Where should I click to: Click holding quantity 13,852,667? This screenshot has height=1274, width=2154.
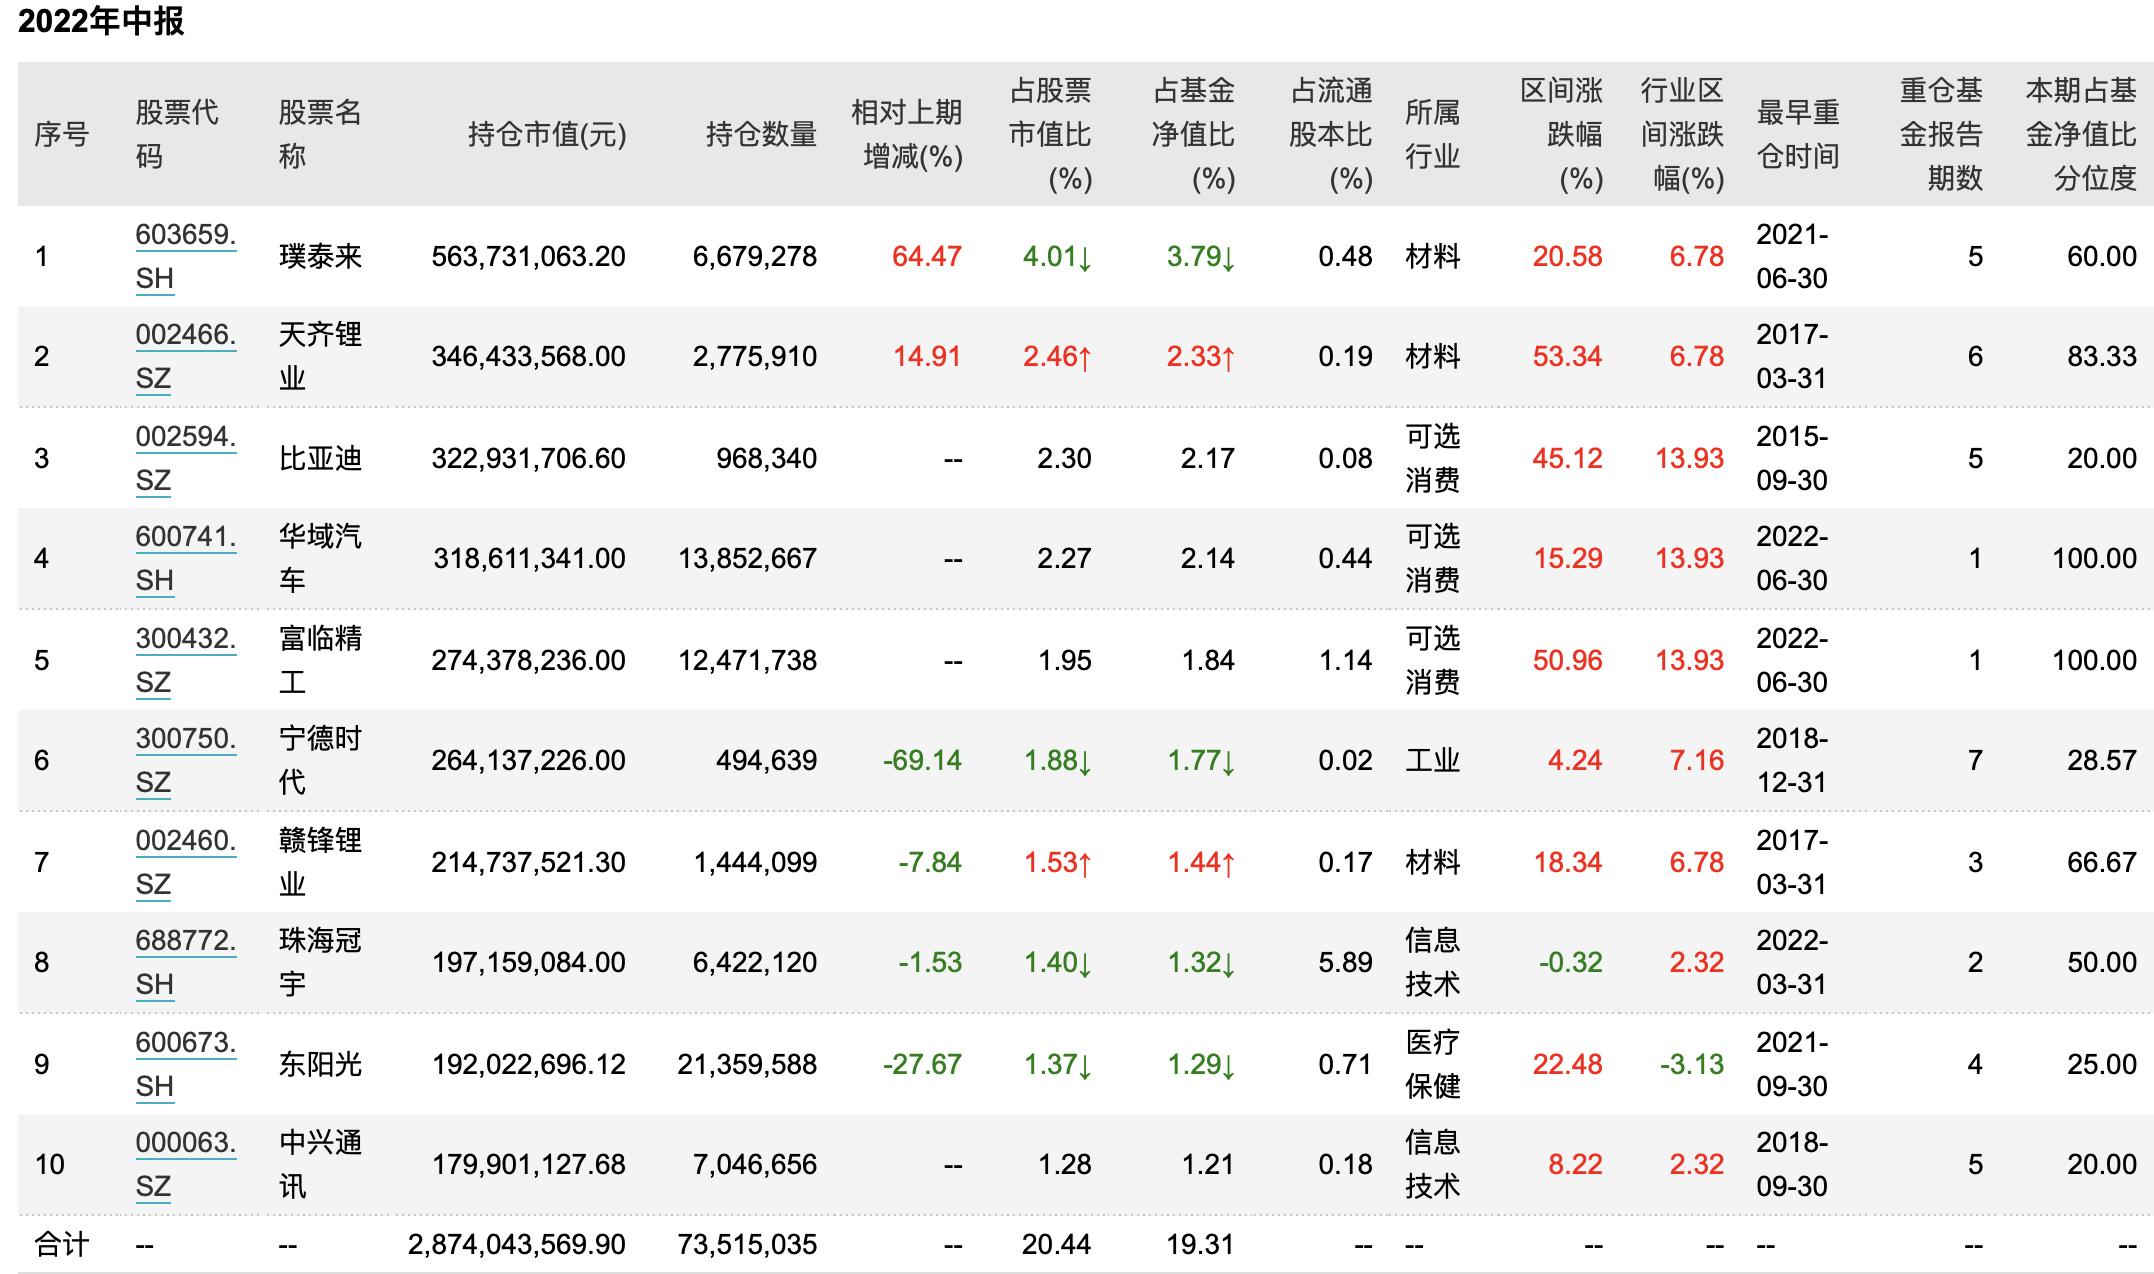(747, 559)
